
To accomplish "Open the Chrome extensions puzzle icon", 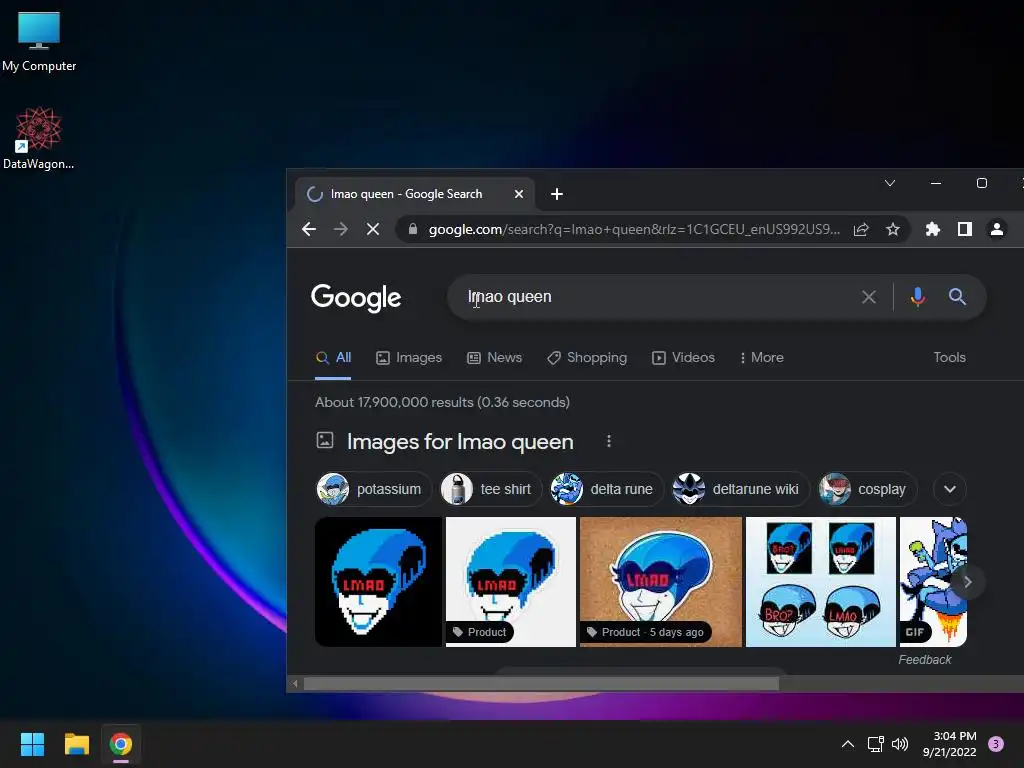I will click(x=933, y=229).
